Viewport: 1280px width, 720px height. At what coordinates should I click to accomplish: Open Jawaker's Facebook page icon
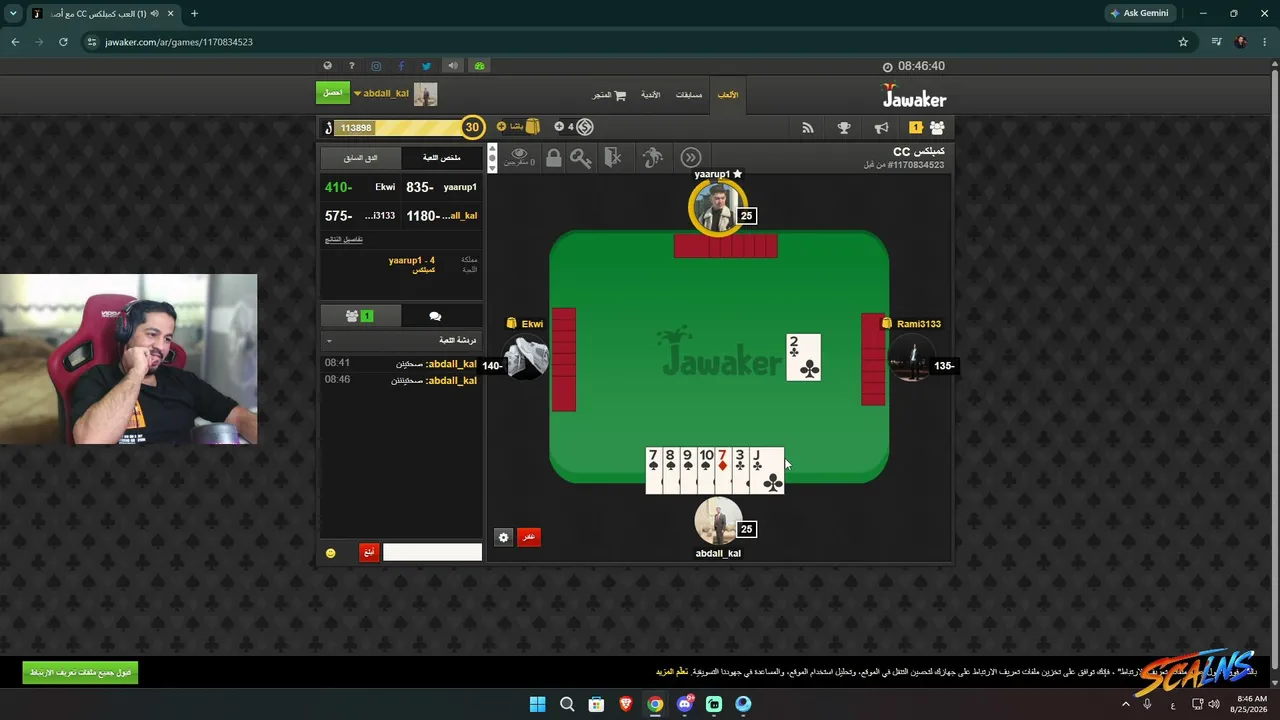click(401, 66)
